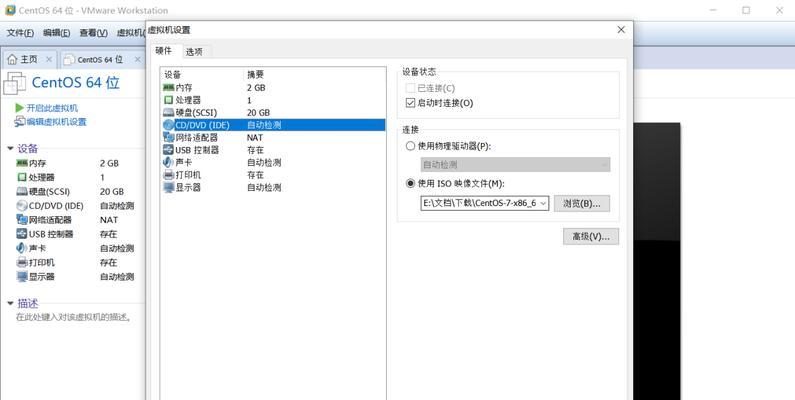Click CD/DVD icon in main window devices panel

(22, 206)
